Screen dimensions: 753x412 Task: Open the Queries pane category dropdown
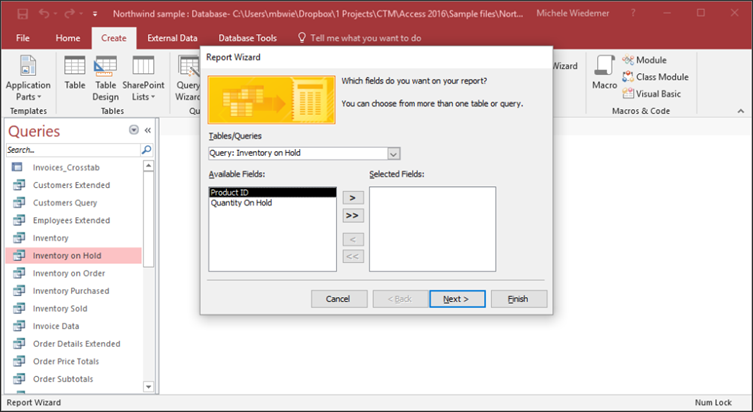pyautogui.click(x=134, y=130)
